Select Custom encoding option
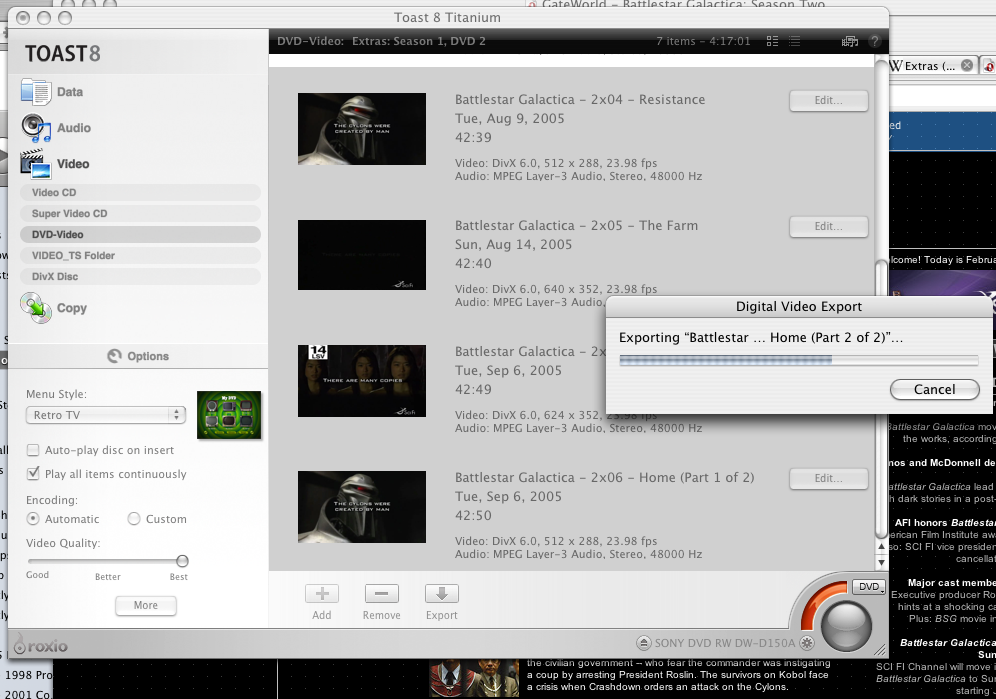Screen dimensions: 996x699 click(134, 519)
